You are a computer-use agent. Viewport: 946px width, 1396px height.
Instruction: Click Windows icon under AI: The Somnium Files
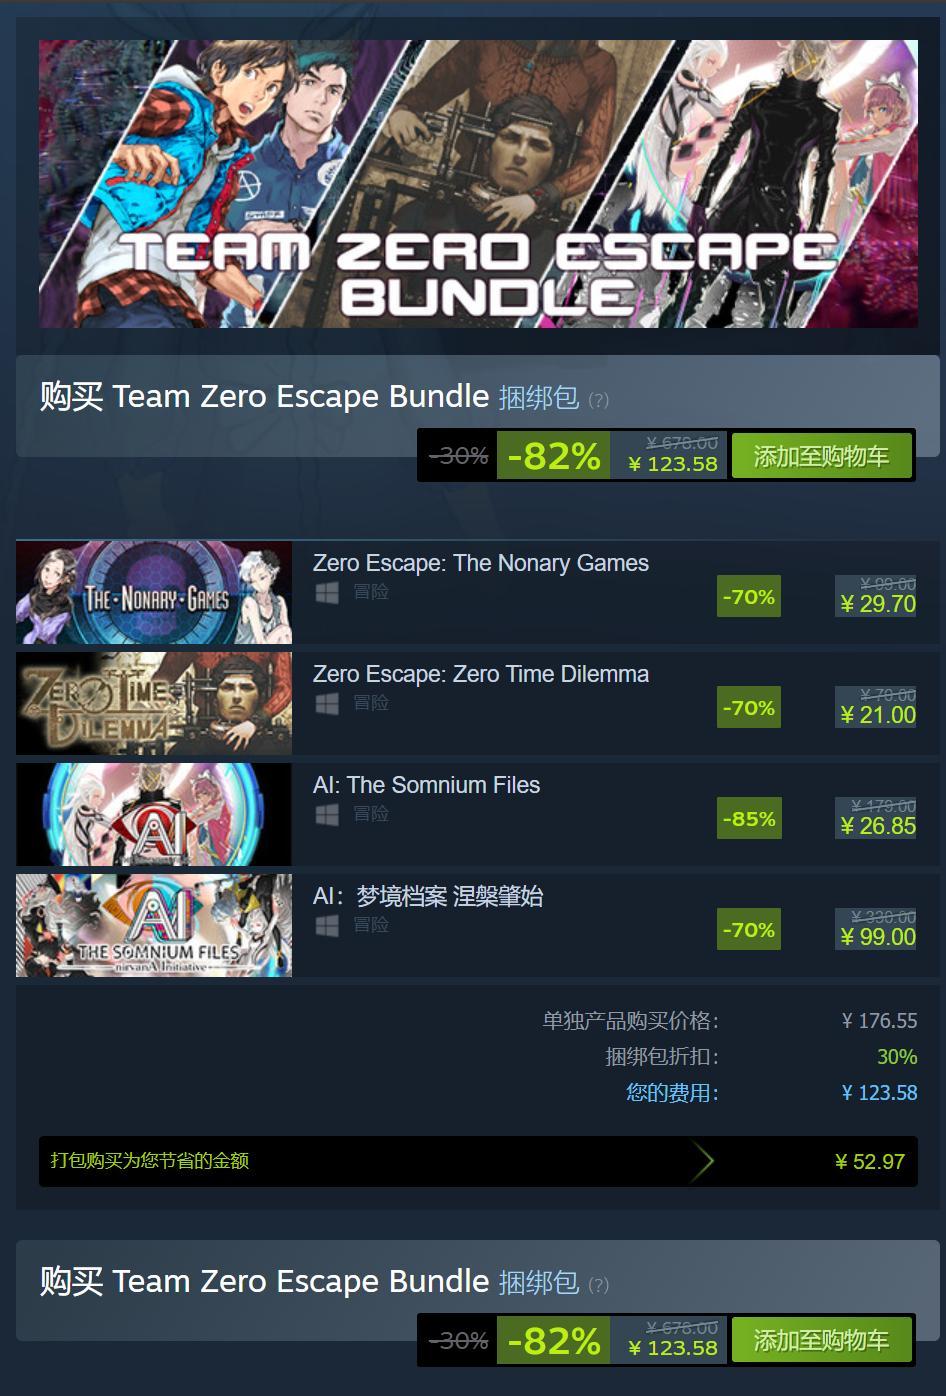pyautogui.click(x=326, y=814)
